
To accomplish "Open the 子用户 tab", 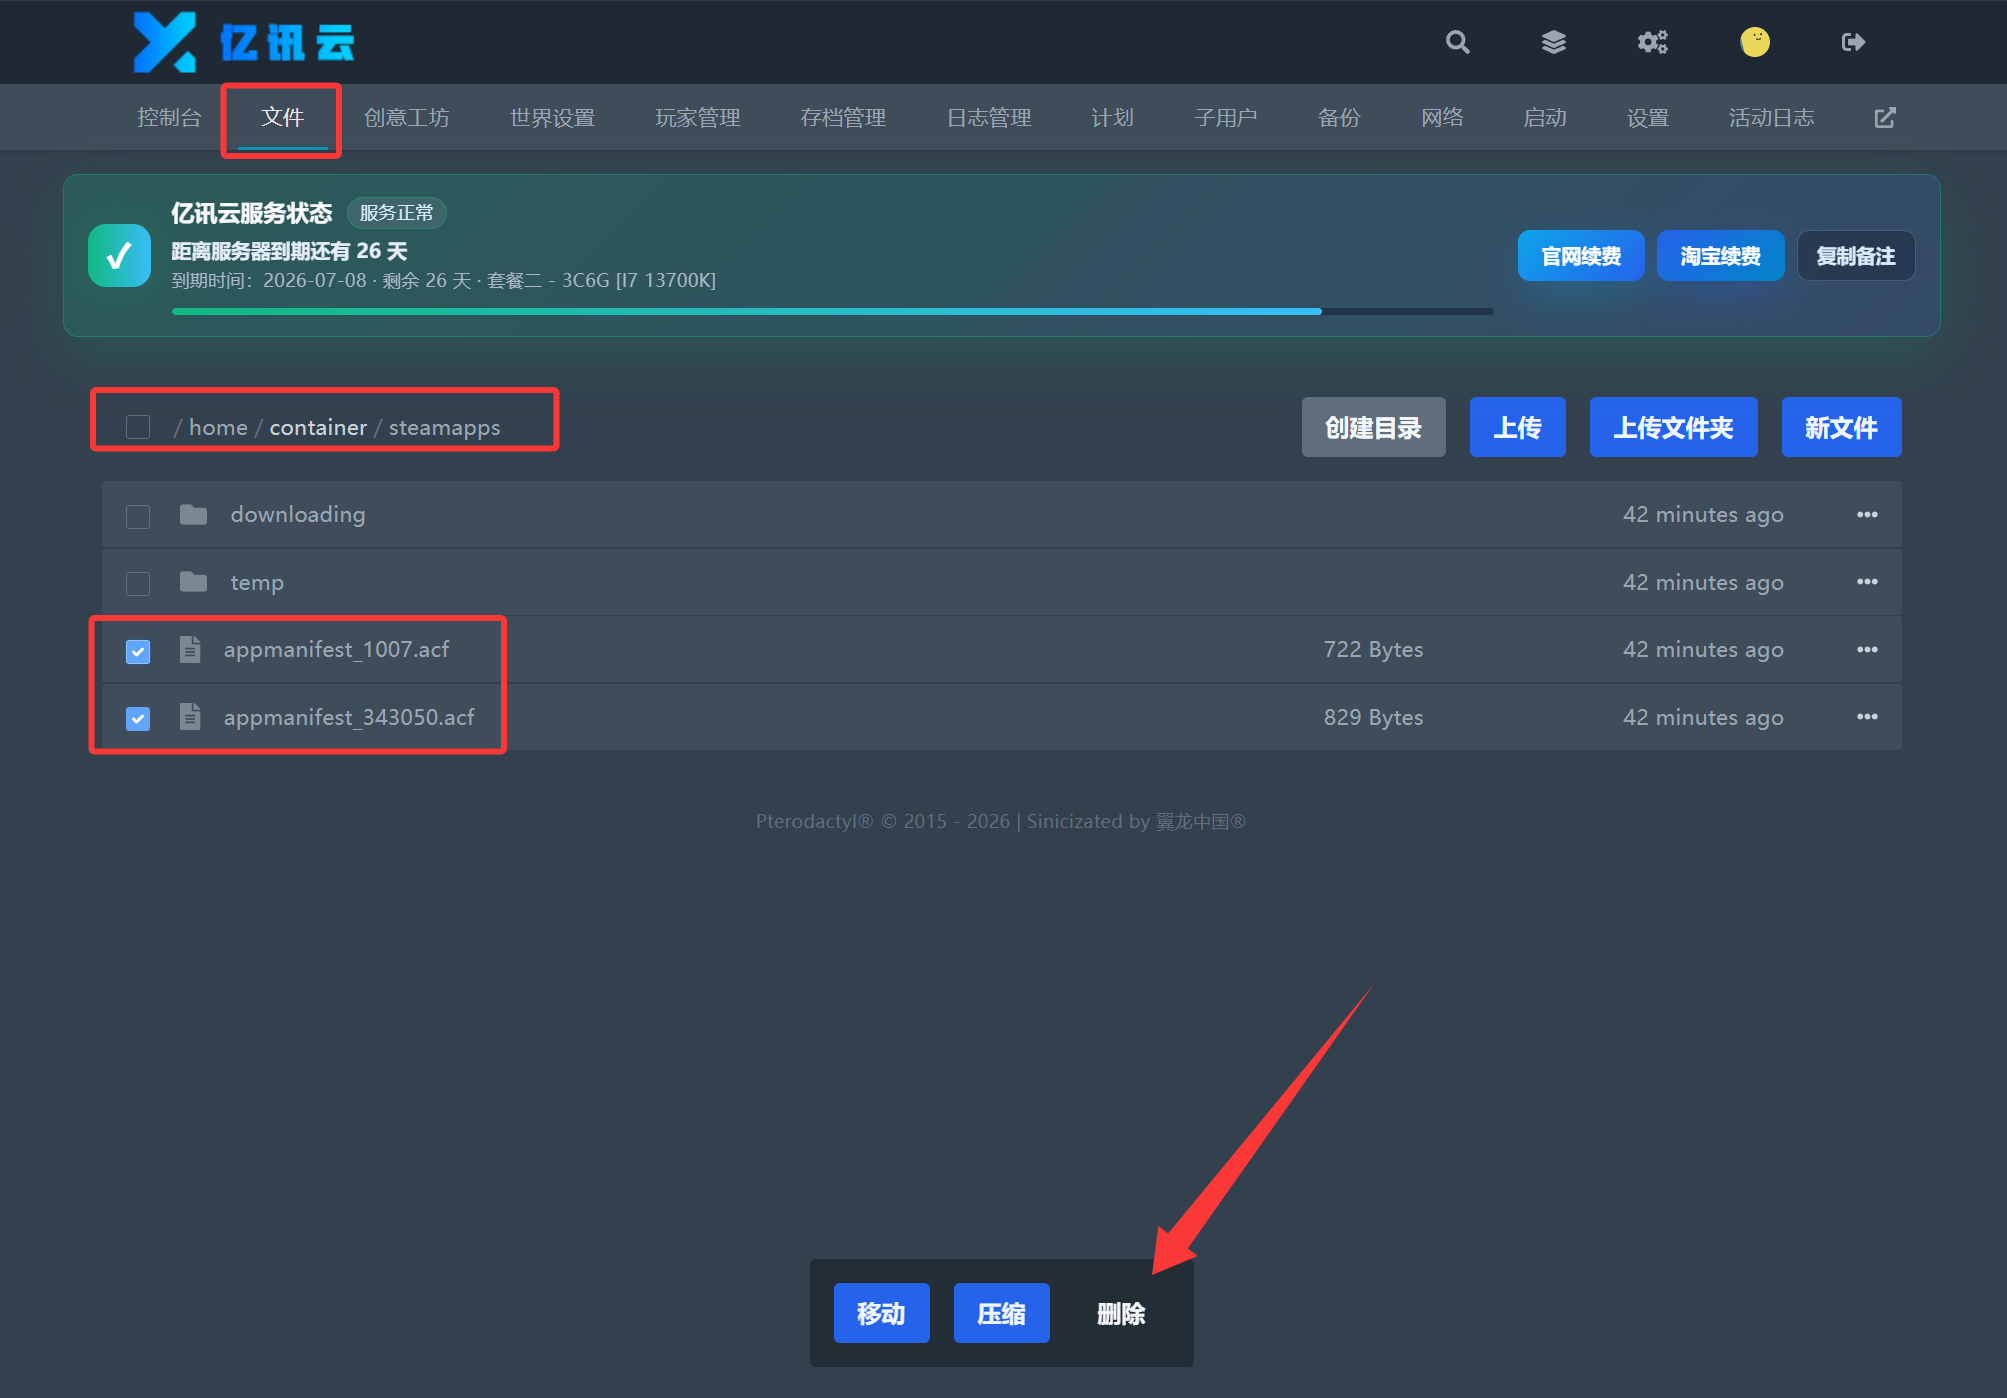I will point(1225,118).
